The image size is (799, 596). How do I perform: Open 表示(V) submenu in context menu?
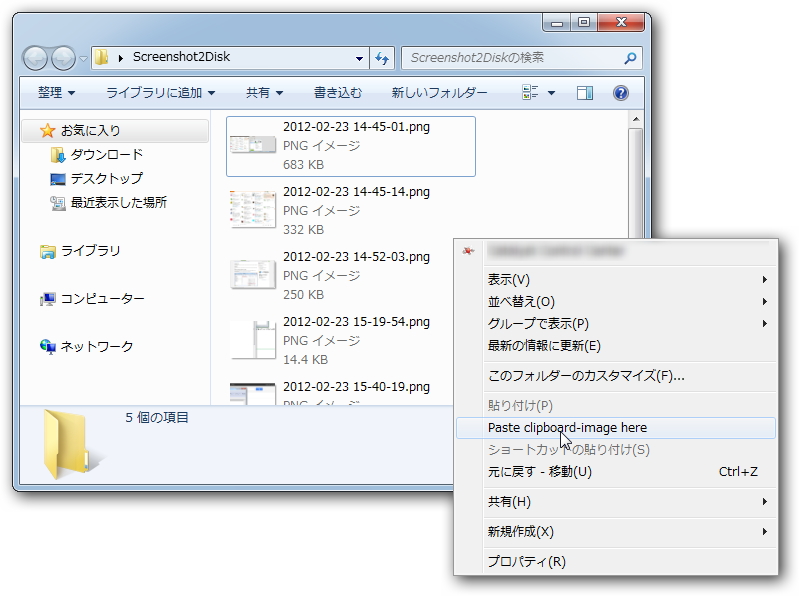click(x=616, y=280)
